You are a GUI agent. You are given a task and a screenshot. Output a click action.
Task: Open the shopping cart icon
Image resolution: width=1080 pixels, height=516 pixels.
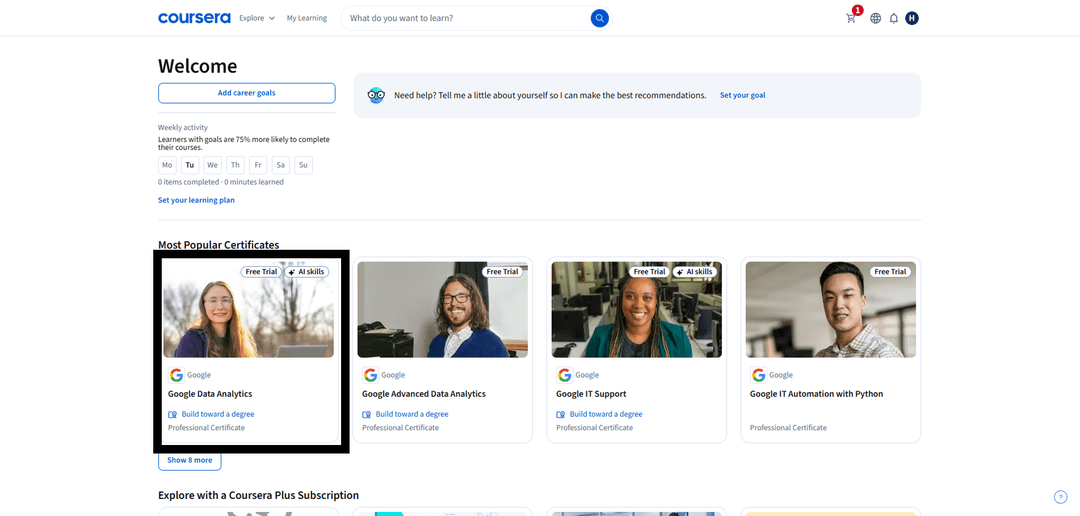(851, 19)
